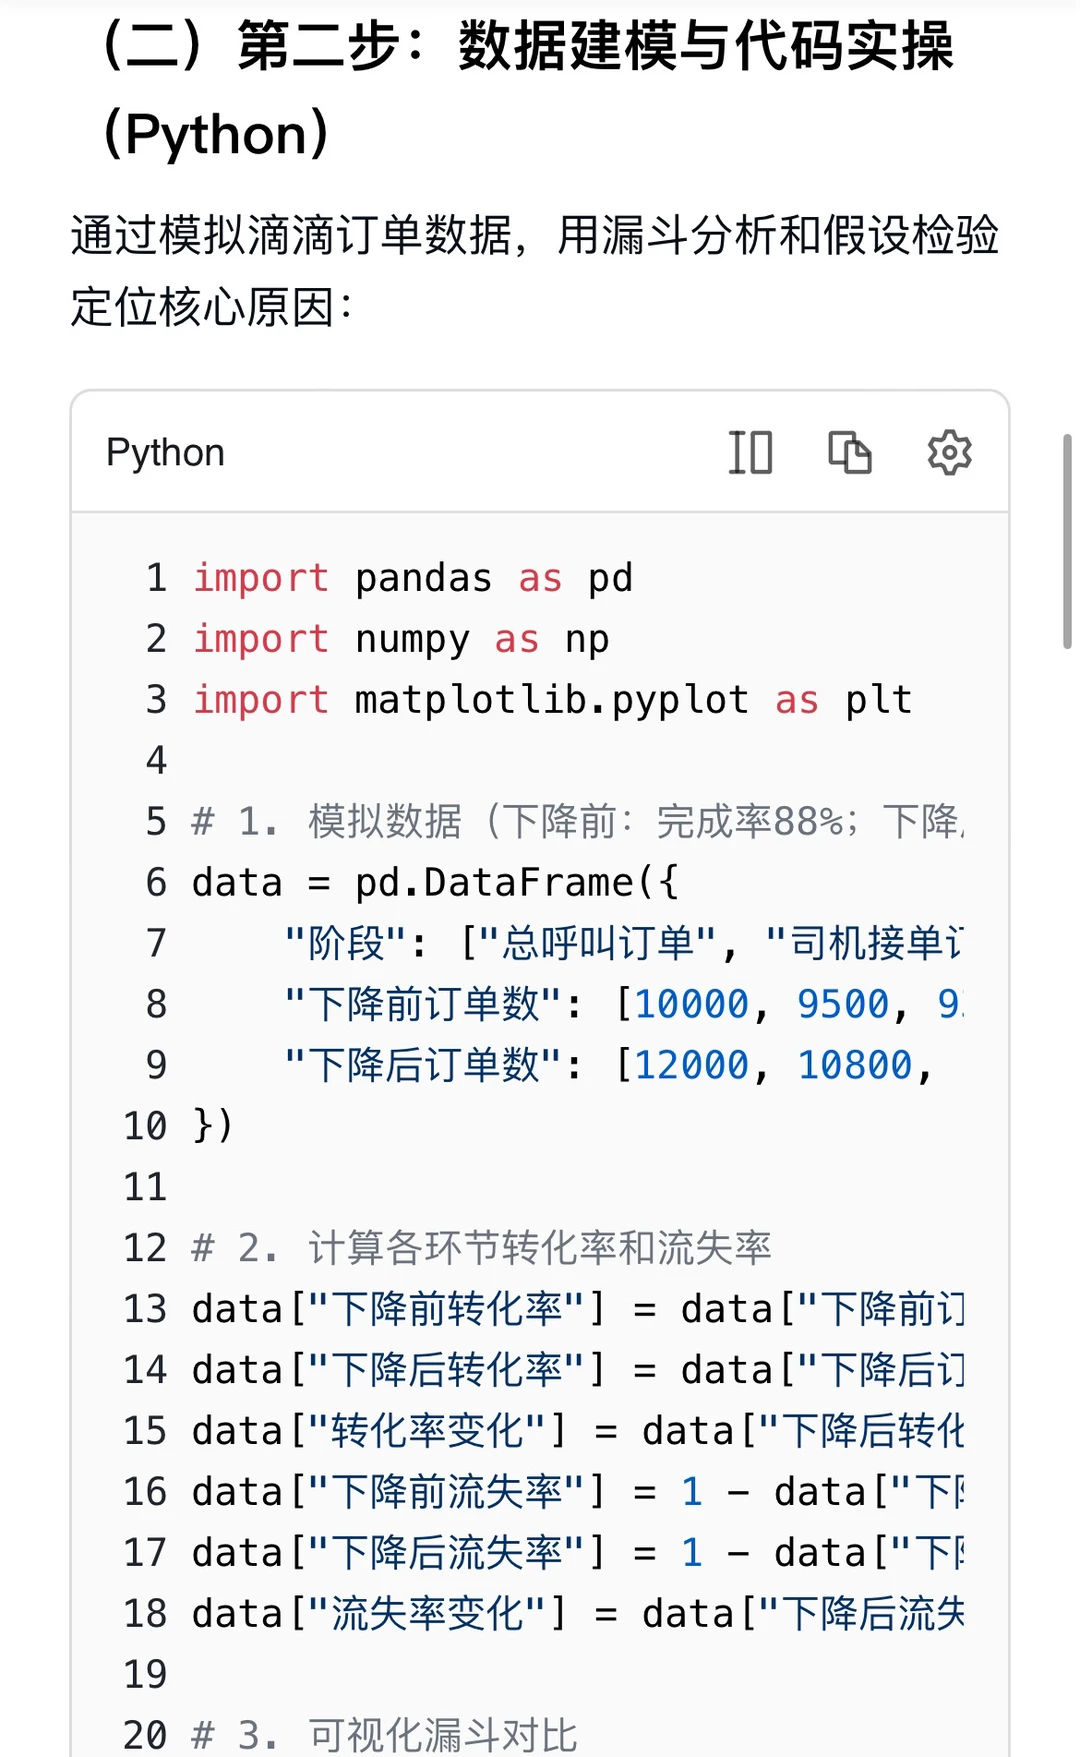Click the comment on line 5
Image resolution: width=1080 pixels, height=1757 pixels.
click(578, 822)
